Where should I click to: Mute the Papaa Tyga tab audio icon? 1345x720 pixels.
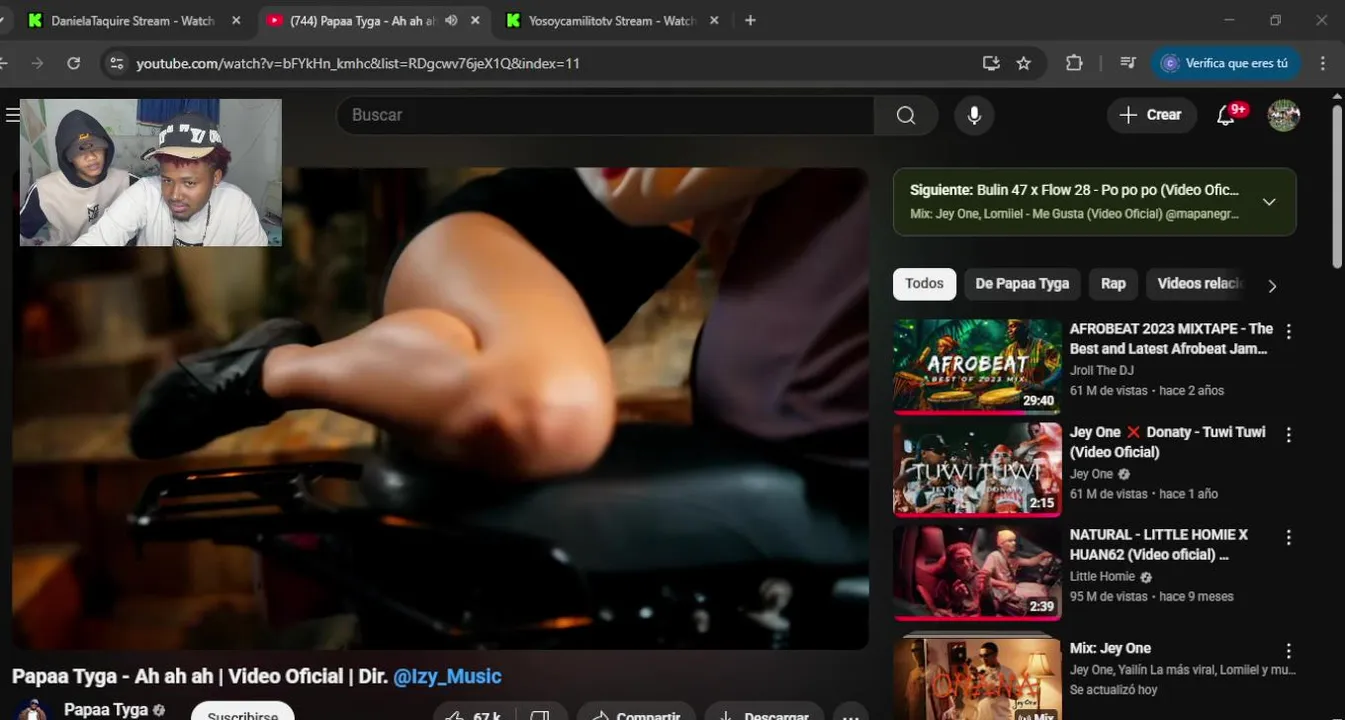(x=451, y=20)
